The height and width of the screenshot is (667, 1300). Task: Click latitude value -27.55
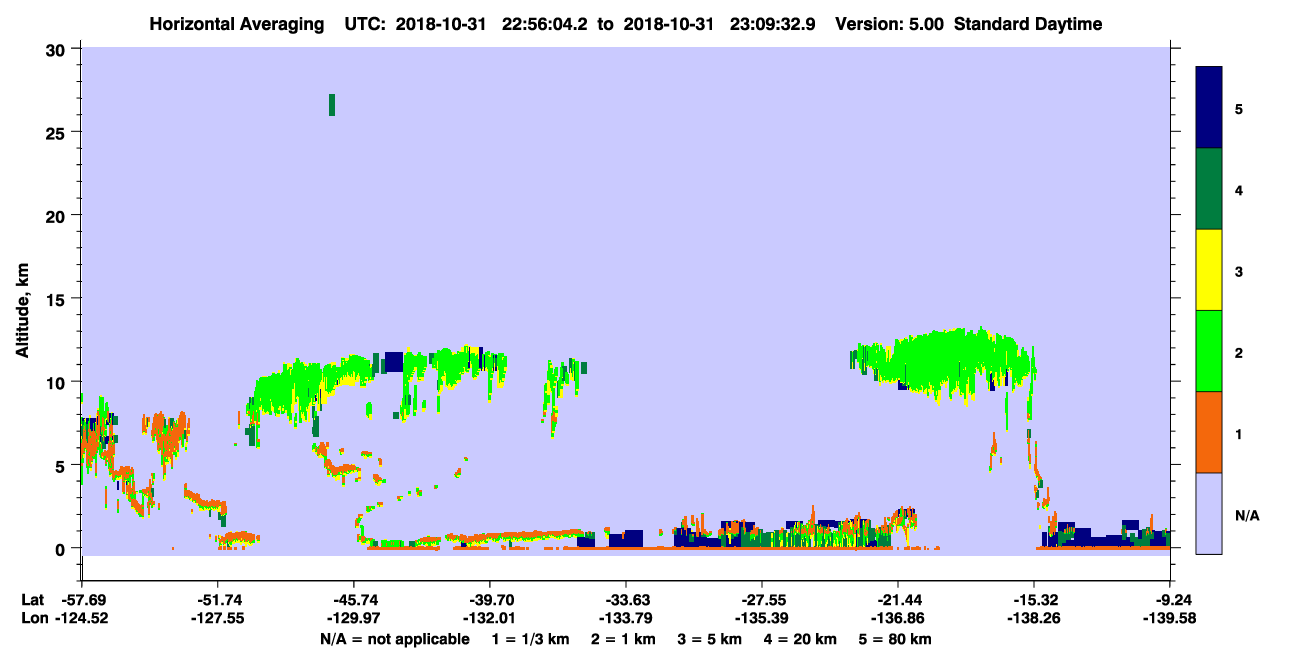[762, 600]
